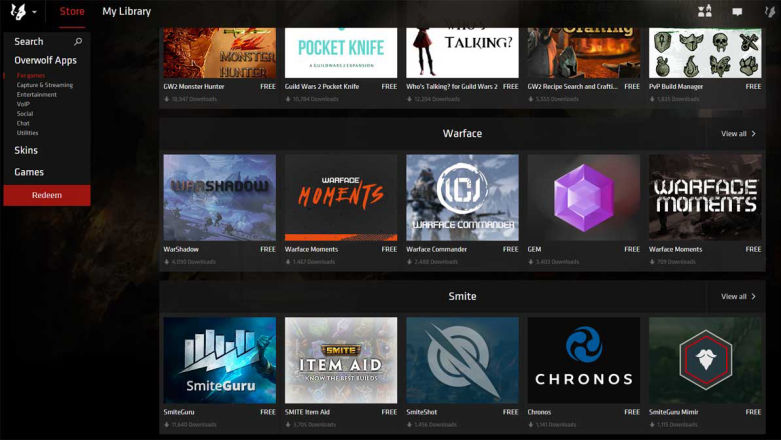Open the Games section in the sidebar

coord(29,172)
